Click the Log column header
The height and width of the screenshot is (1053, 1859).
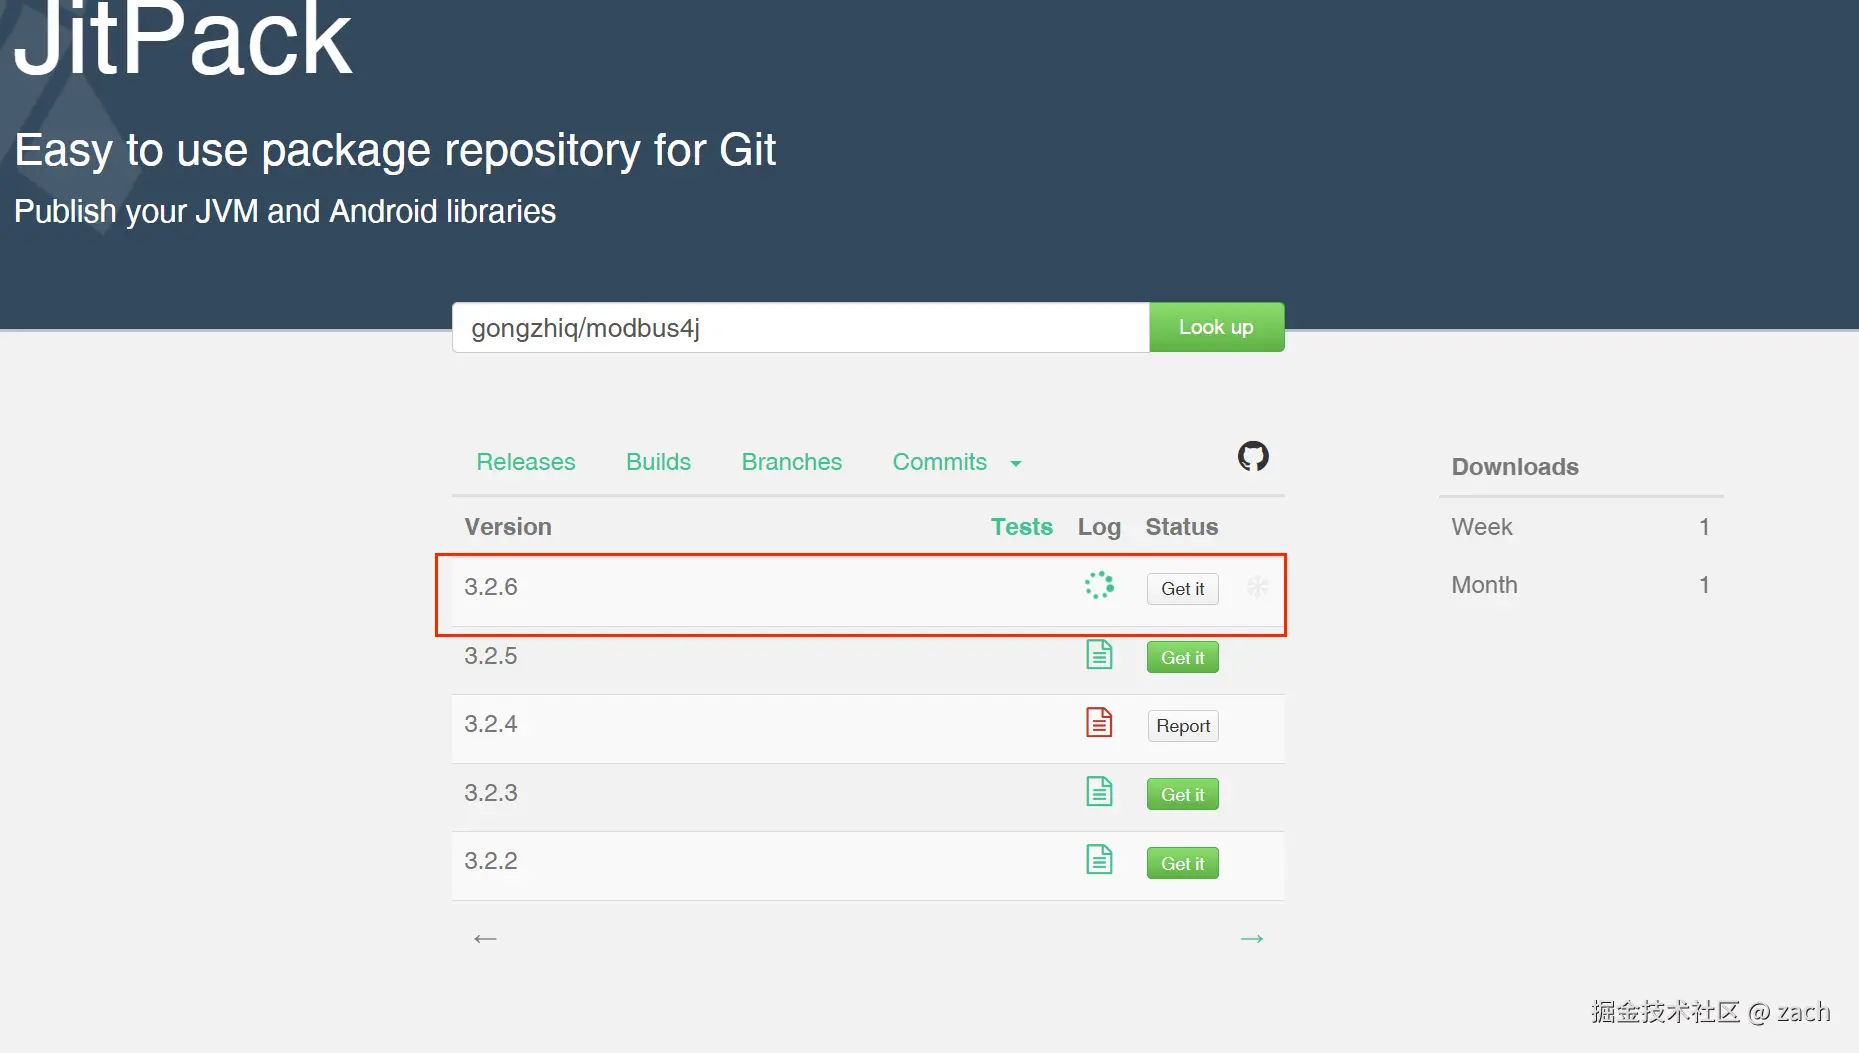tap(1099, 527)
